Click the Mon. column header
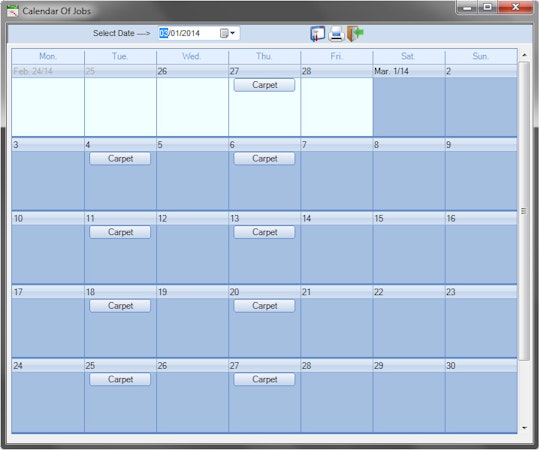The width and height of the screenshot is (539, 450). click(x=48, y=56)
